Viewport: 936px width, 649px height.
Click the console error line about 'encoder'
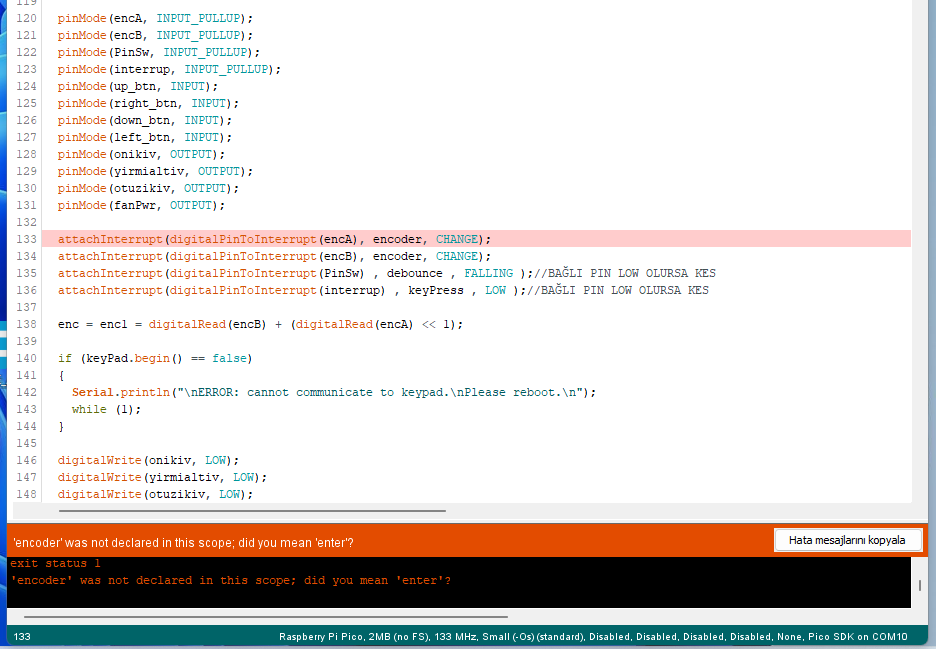(x=230, y=581)
